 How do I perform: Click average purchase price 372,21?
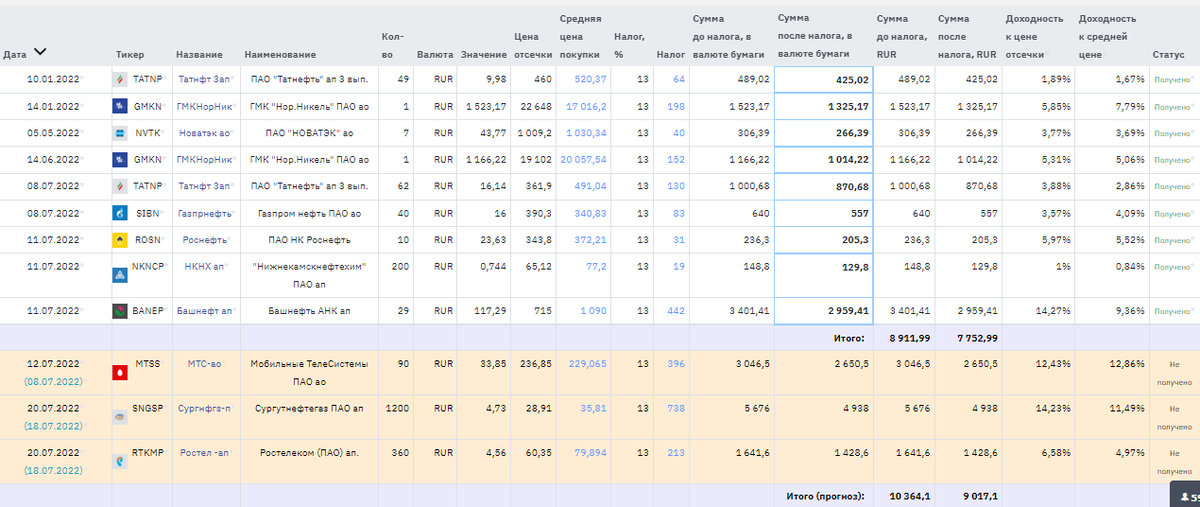(x=590, y=240)
